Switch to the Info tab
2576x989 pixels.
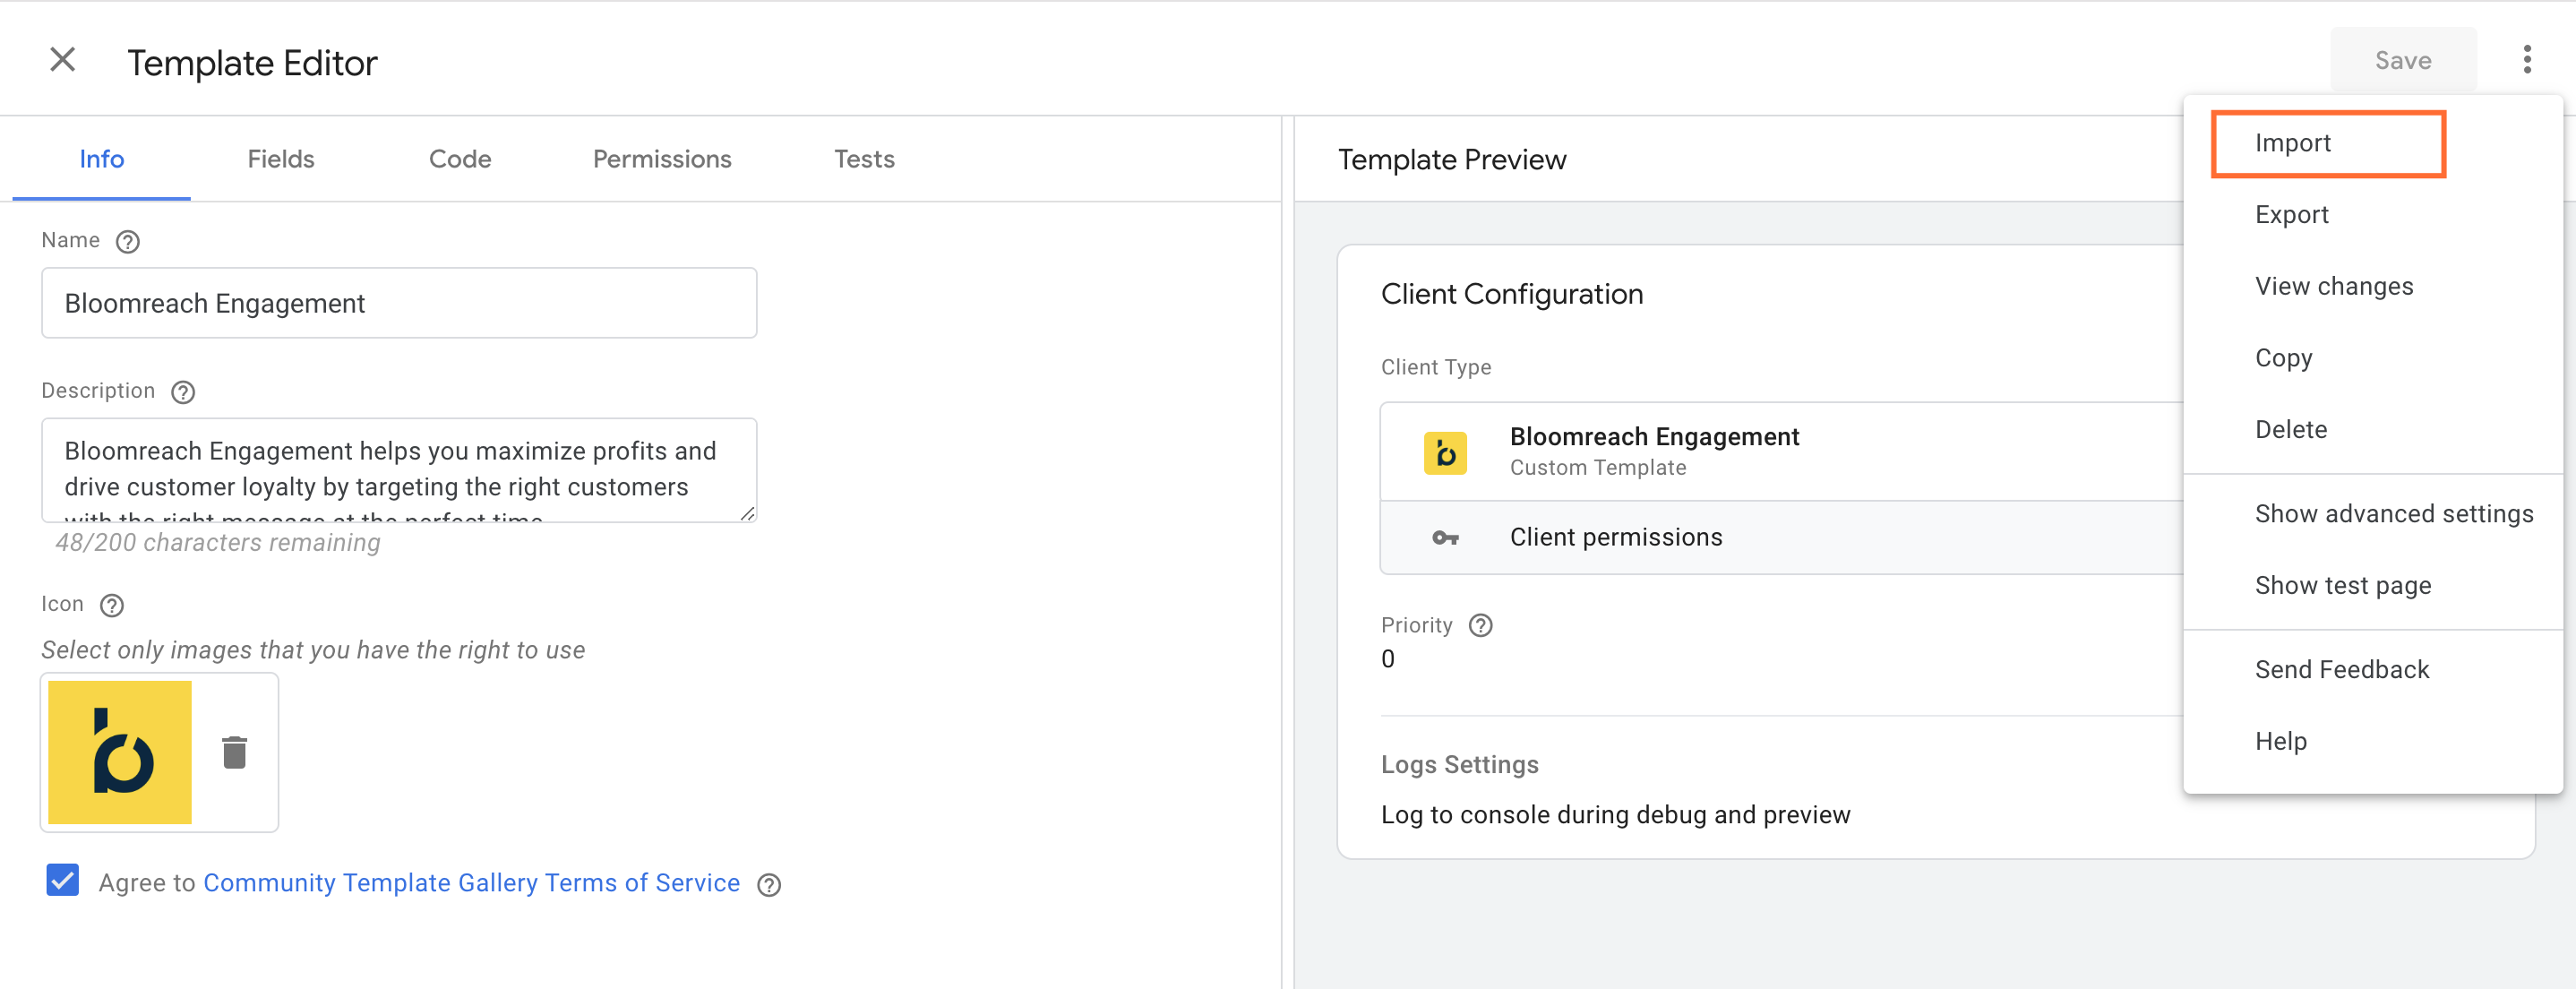102,159
